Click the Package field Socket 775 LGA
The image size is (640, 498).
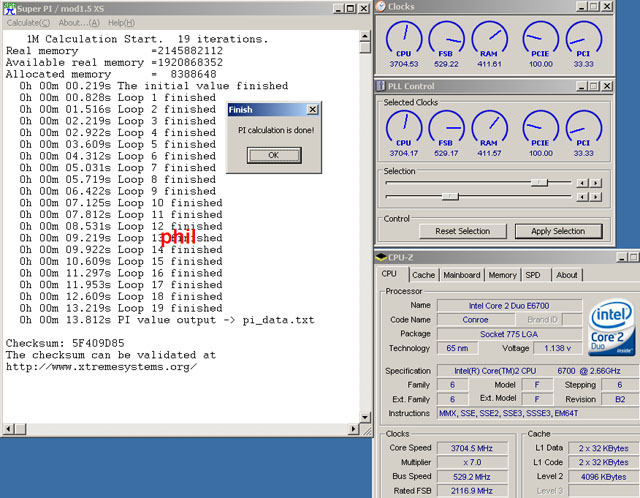509,334
